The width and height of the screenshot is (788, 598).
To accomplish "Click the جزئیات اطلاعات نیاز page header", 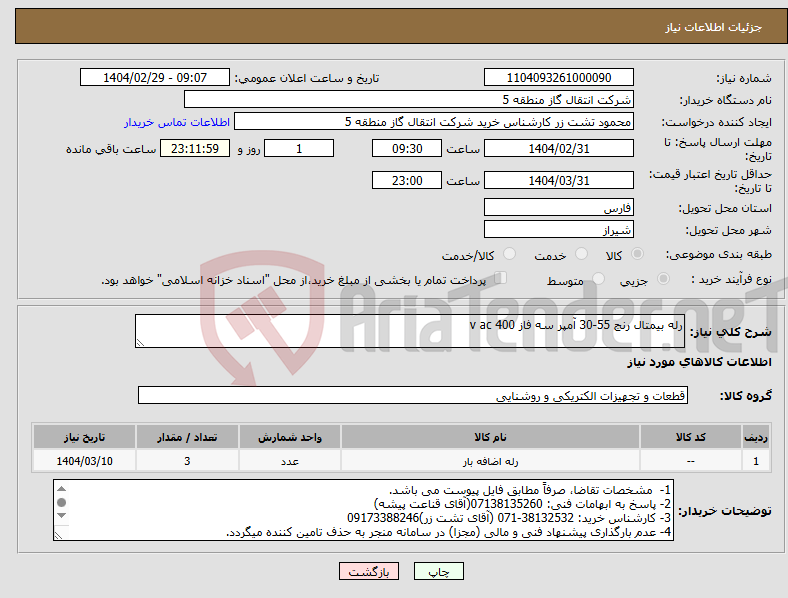I will pyautogui.click(x=401, y=27).
